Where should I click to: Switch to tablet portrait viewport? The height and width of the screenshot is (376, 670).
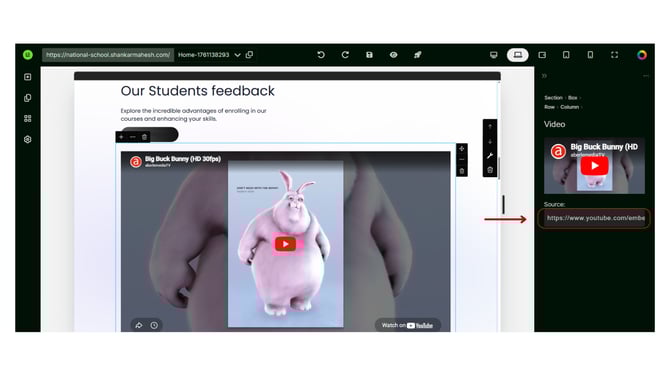[566, 55]
